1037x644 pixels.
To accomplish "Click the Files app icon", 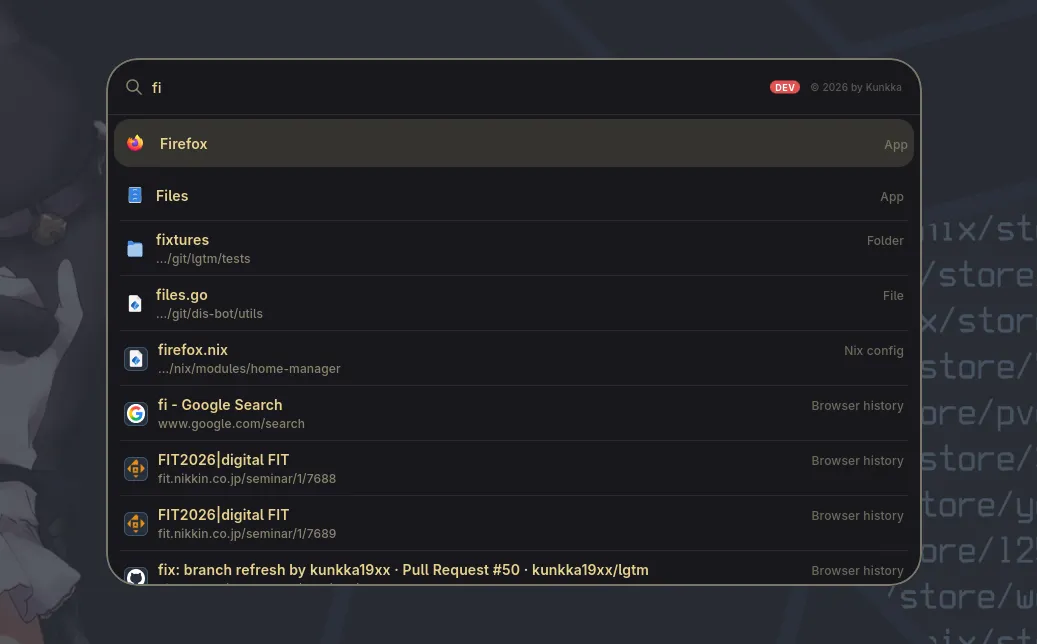I will [x=135, y=195].
